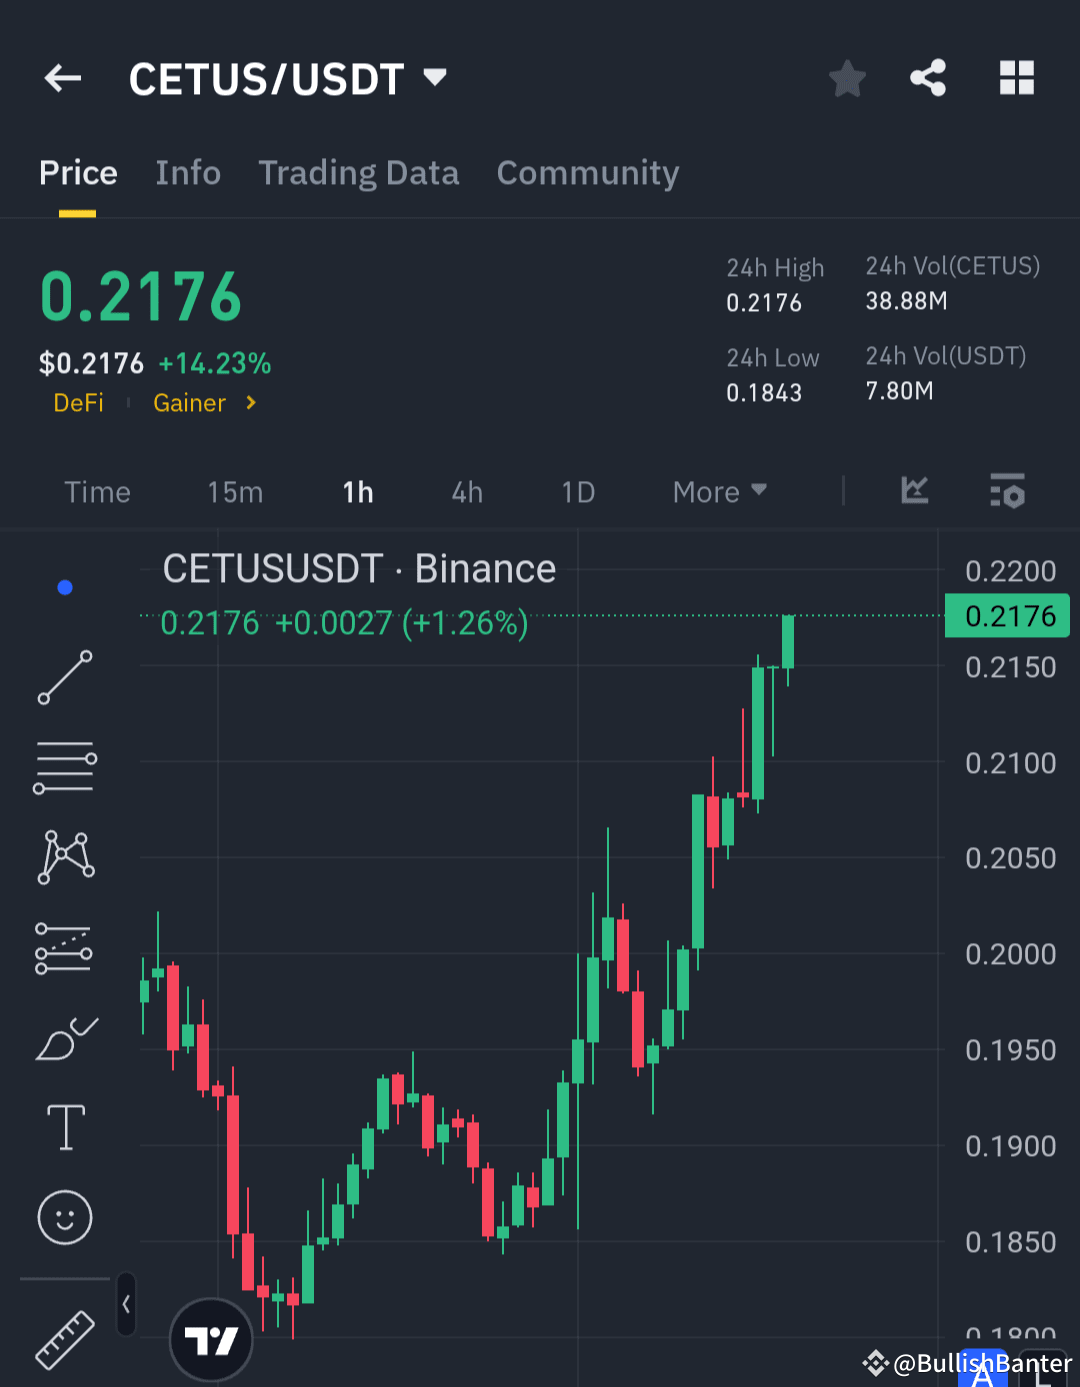Select the text annotation tool
Image resolution: width=1080 pixels, height=1387 pixels.
65,1127
